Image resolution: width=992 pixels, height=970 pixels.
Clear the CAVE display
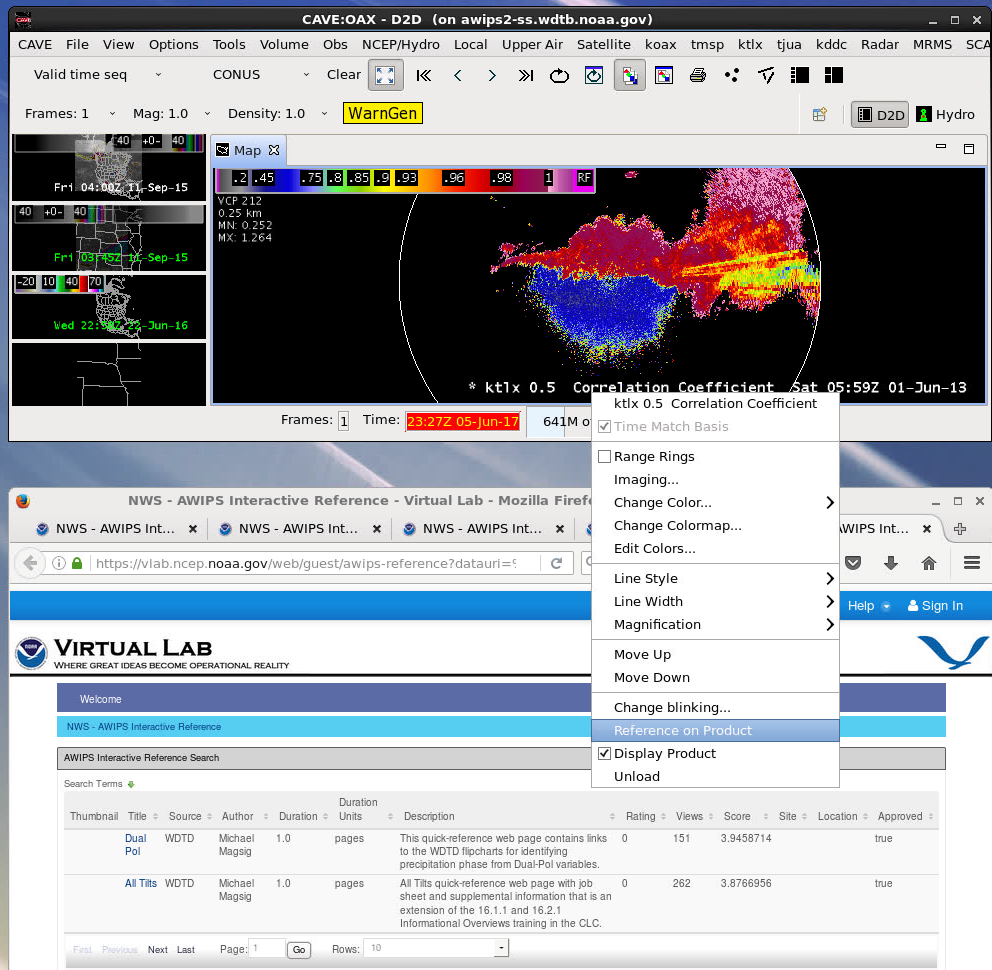(x=344, y=75)
